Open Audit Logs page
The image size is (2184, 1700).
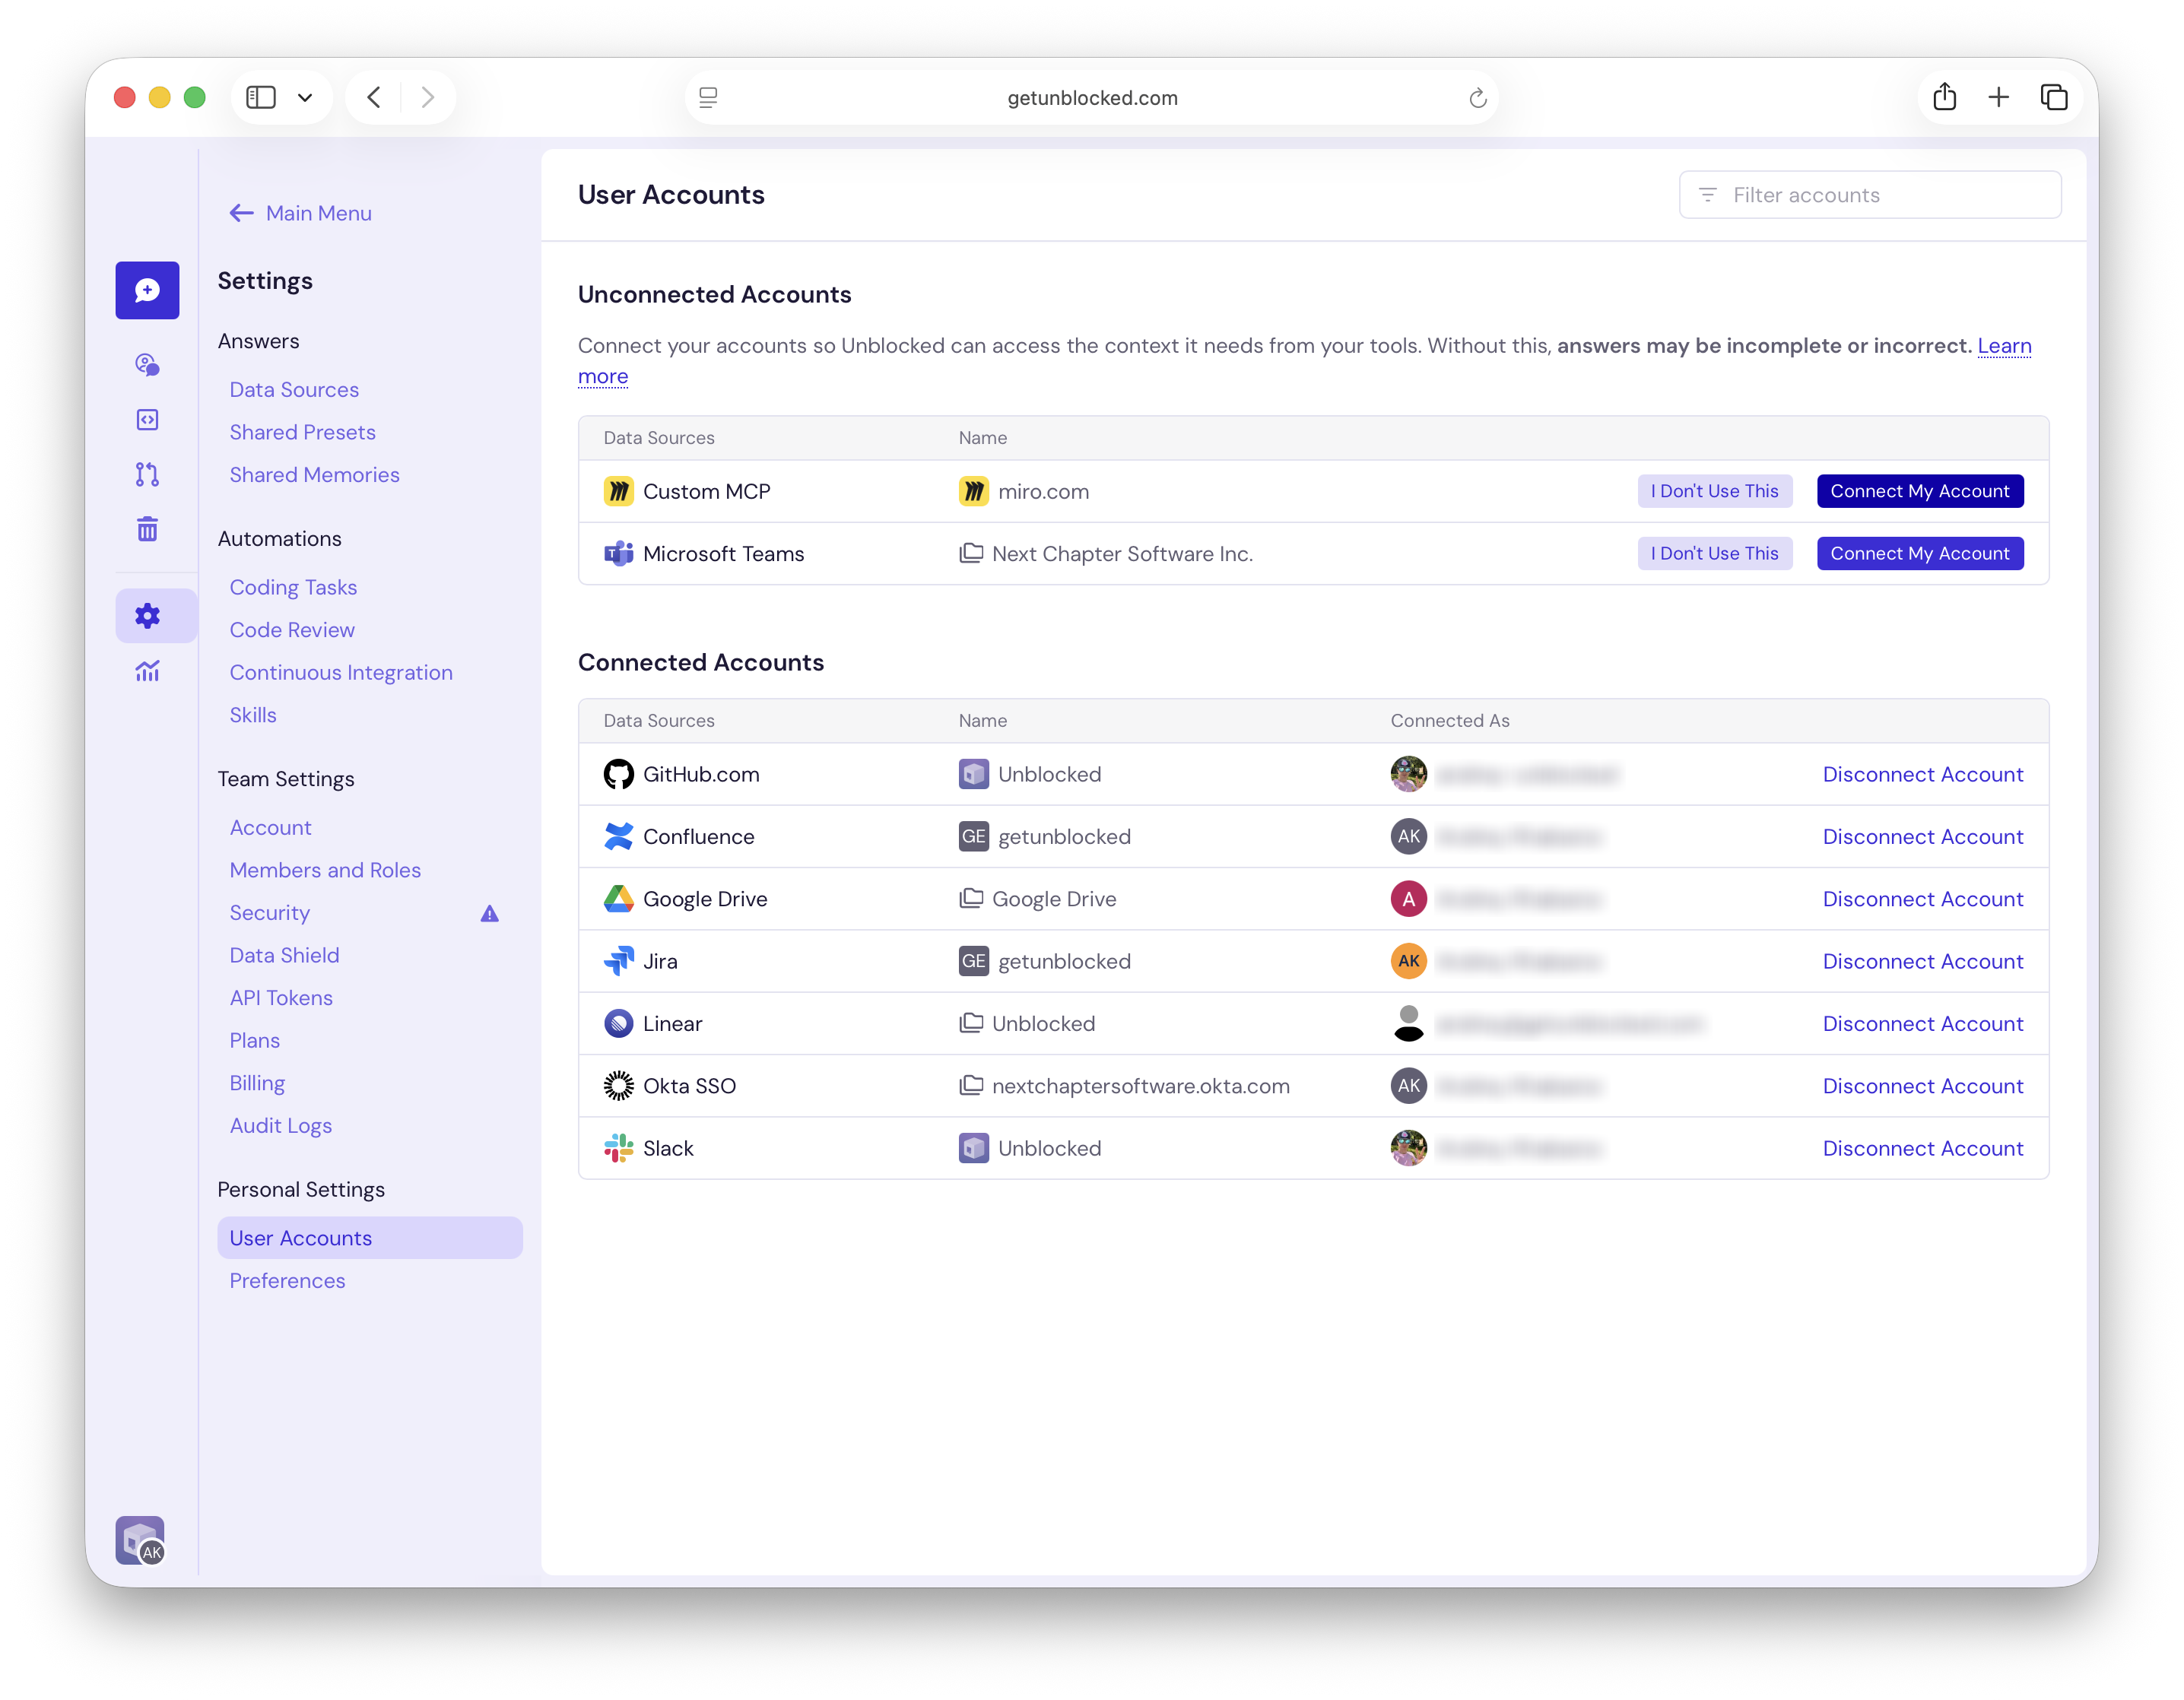point(280,1126)
